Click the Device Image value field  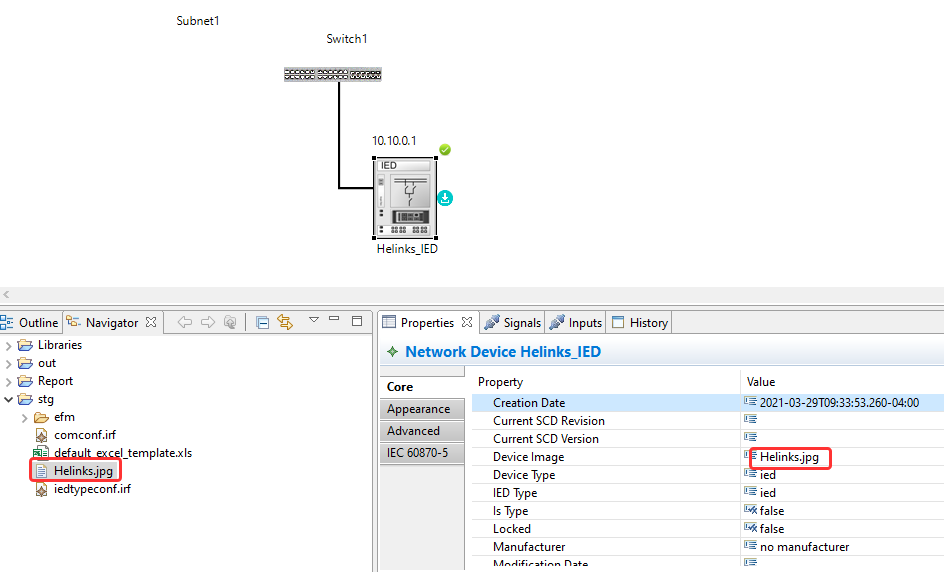(789, 457)
